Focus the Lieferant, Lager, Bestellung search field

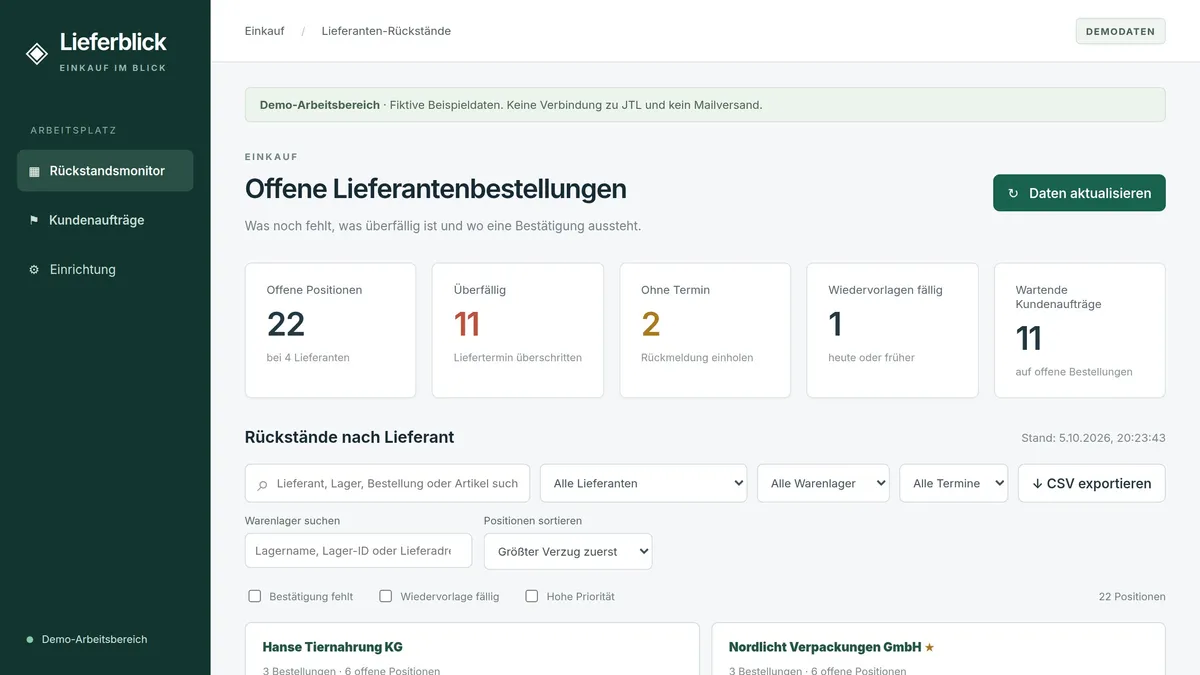coord(387,483)
